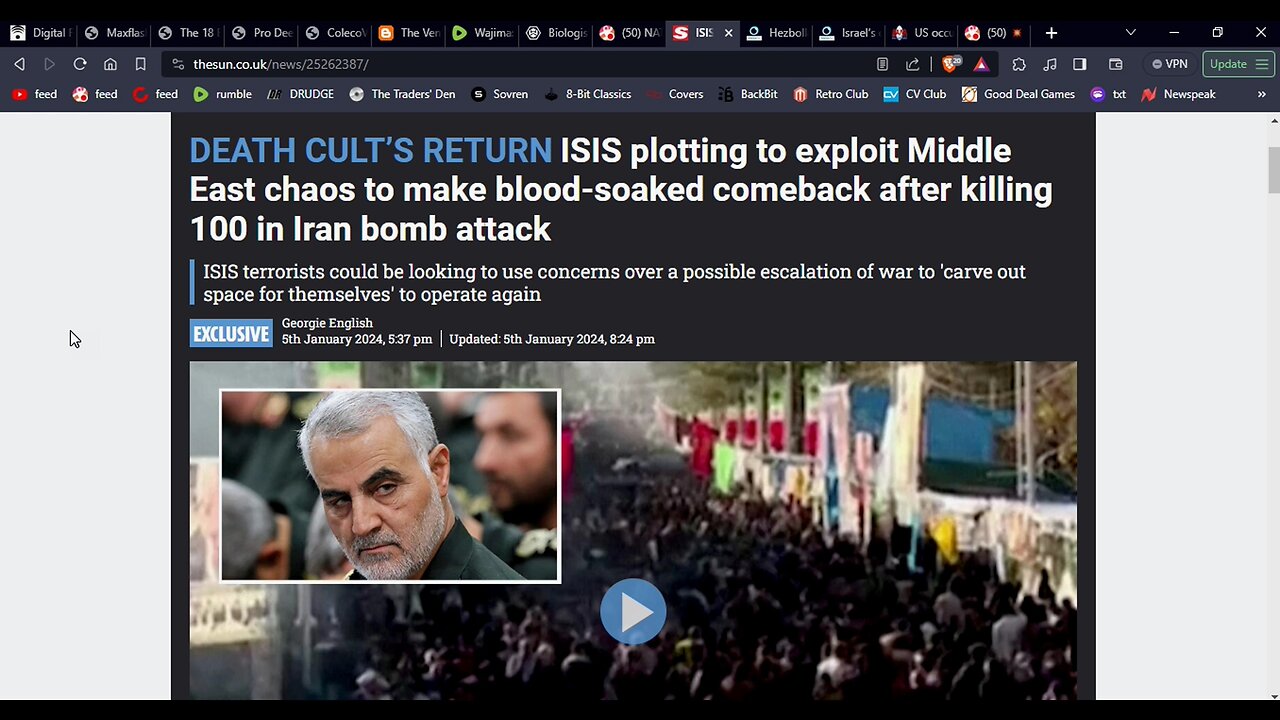Toggle the VPN button on
The height and width of the screenshot is (720, 1280).
pyautogui.click(x=1169, y=64)
